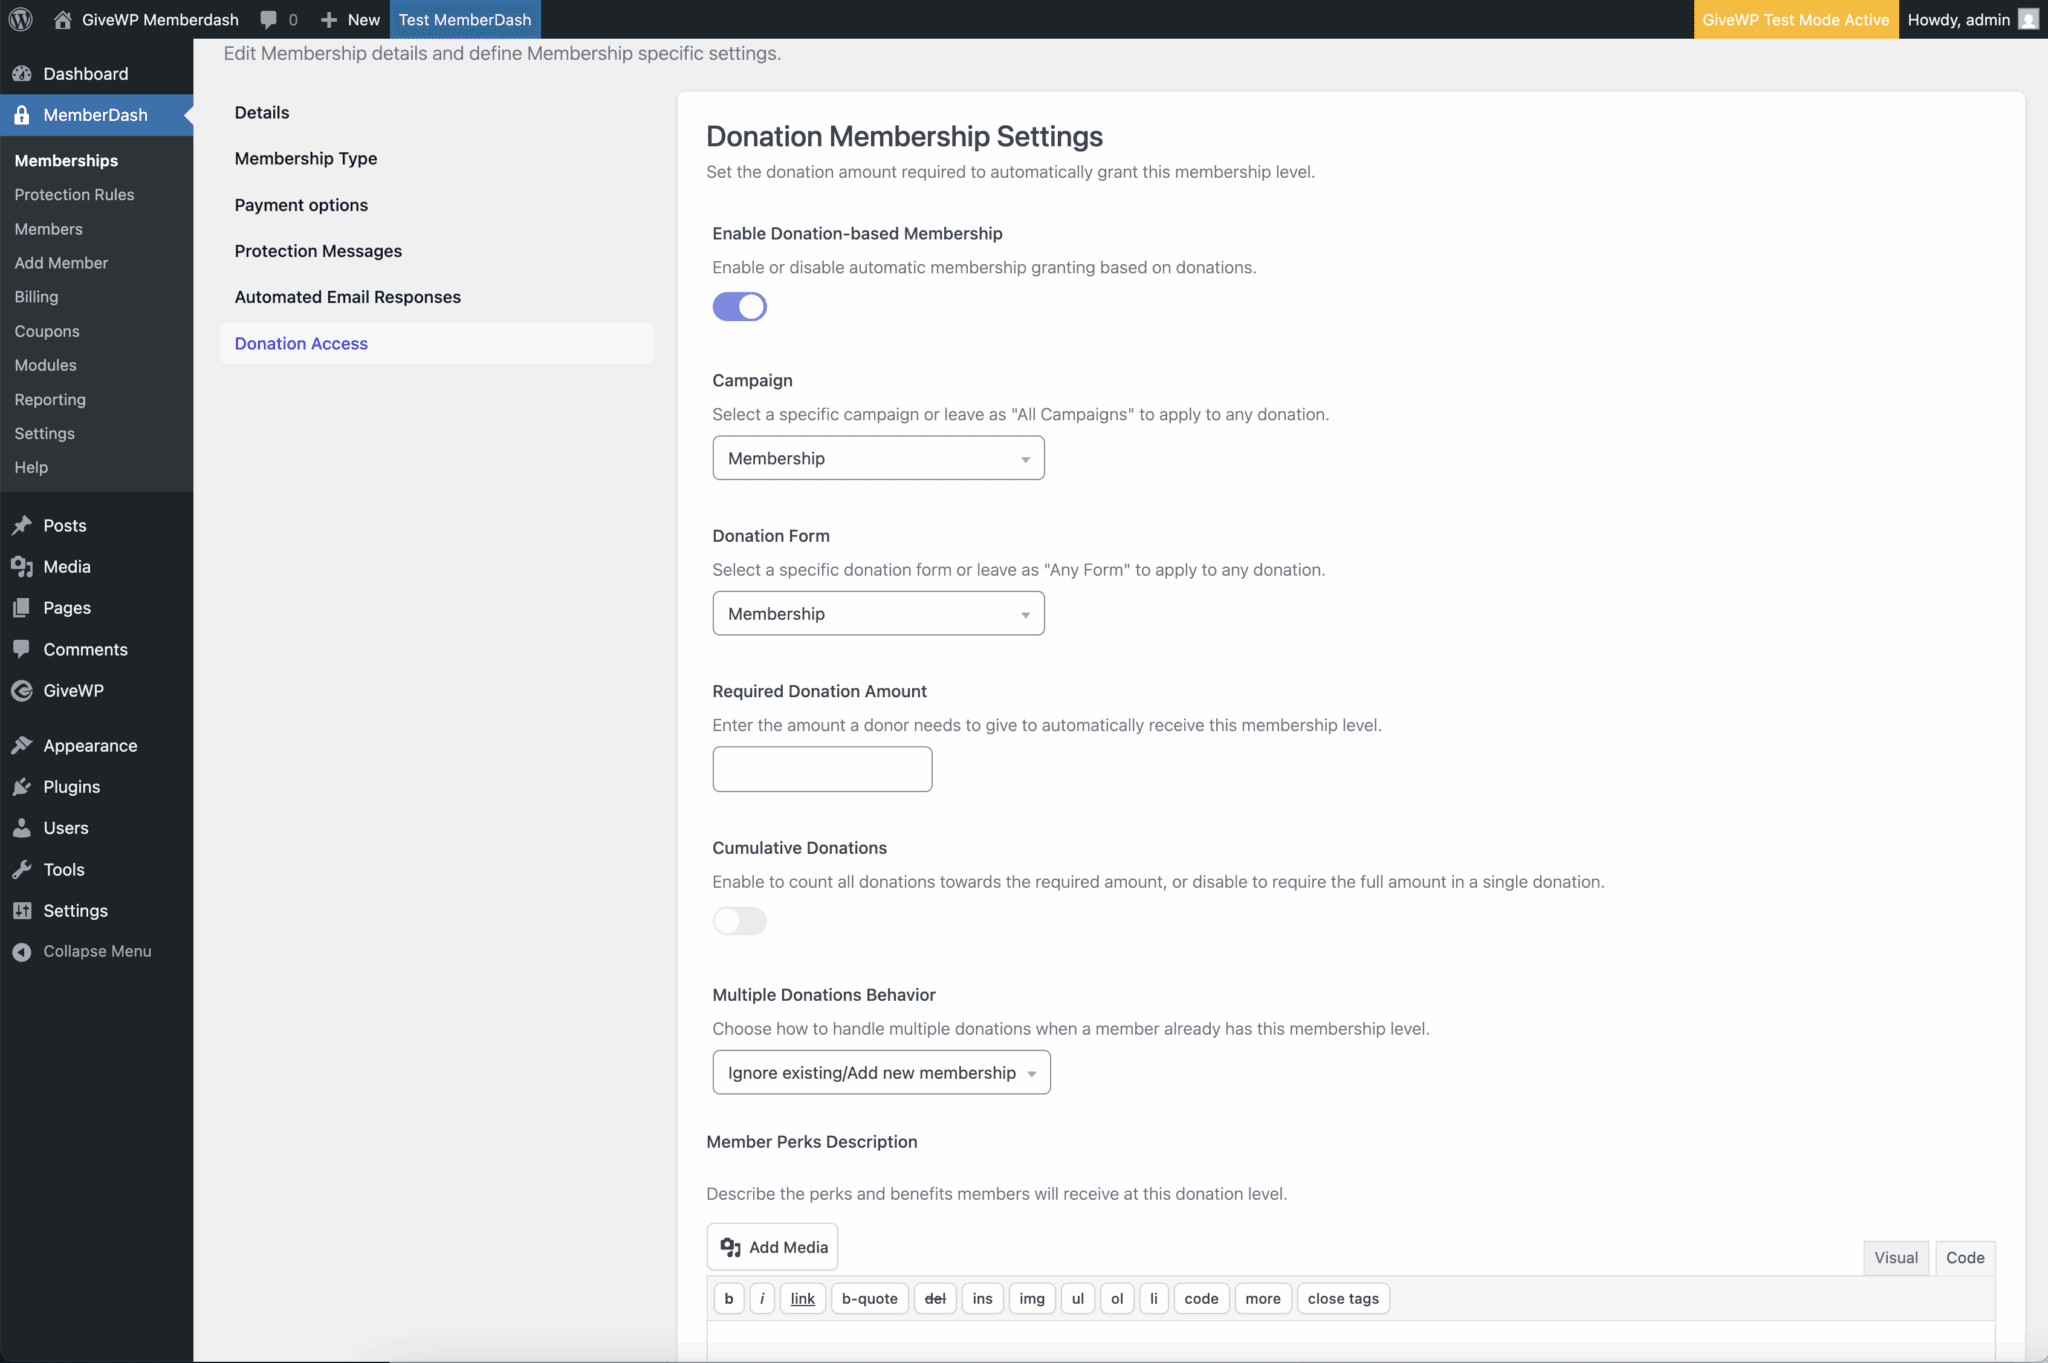The height and width of the screenshot is (1363, 2048).
Task: Click the Pages icon in sidebar
Action: [x=22, y=607]
